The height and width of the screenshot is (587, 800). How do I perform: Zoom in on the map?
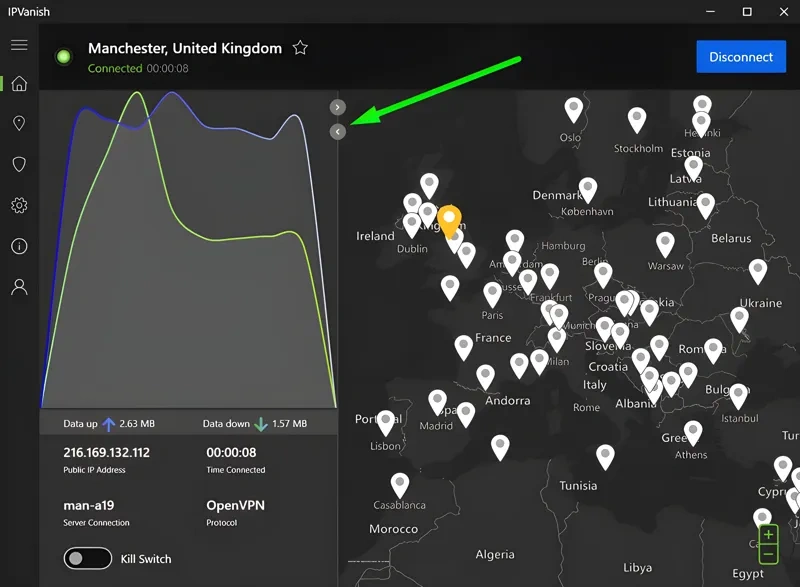(x=768, y=536)
